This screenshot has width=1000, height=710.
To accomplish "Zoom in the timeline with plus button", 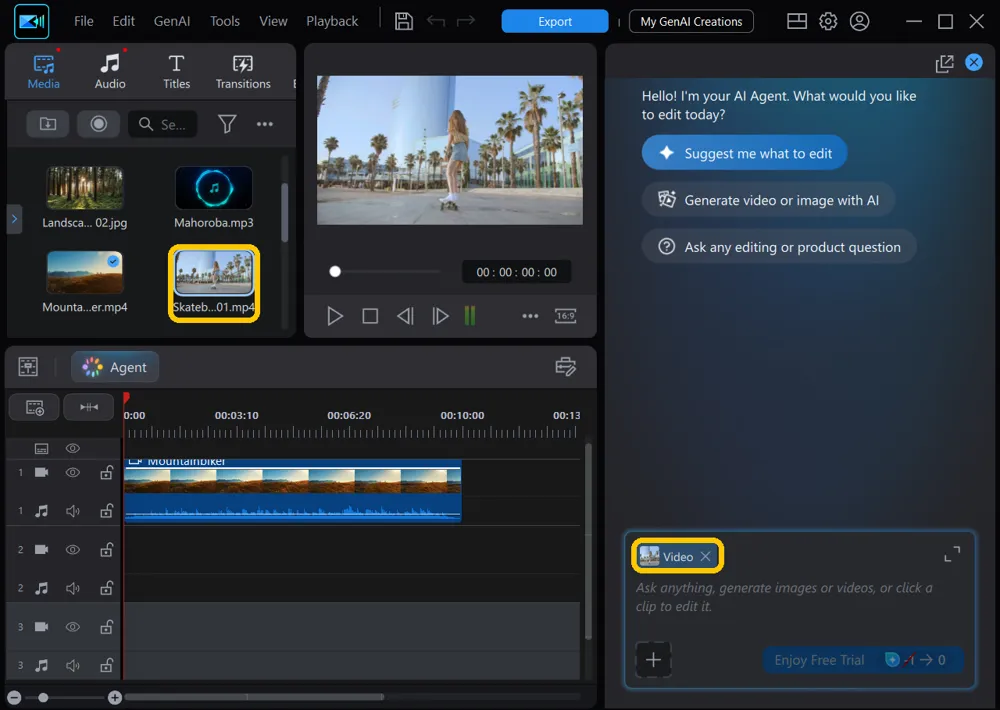I will coord(115,697).
